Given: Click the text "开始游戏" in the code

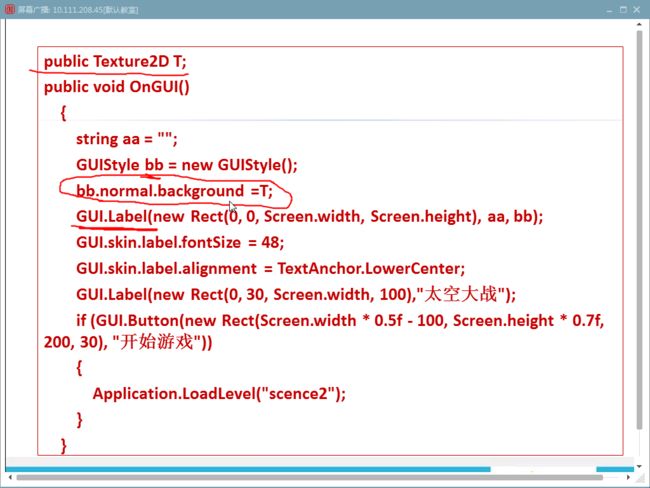Looking at the screenshot, I should [x=157, y=342].
